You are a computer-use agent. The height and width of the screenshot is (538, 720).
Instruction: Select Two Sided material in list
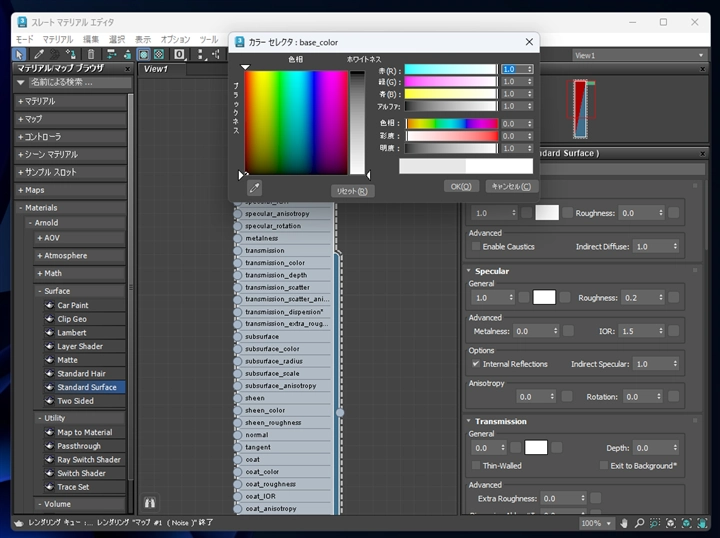[84, 401]
